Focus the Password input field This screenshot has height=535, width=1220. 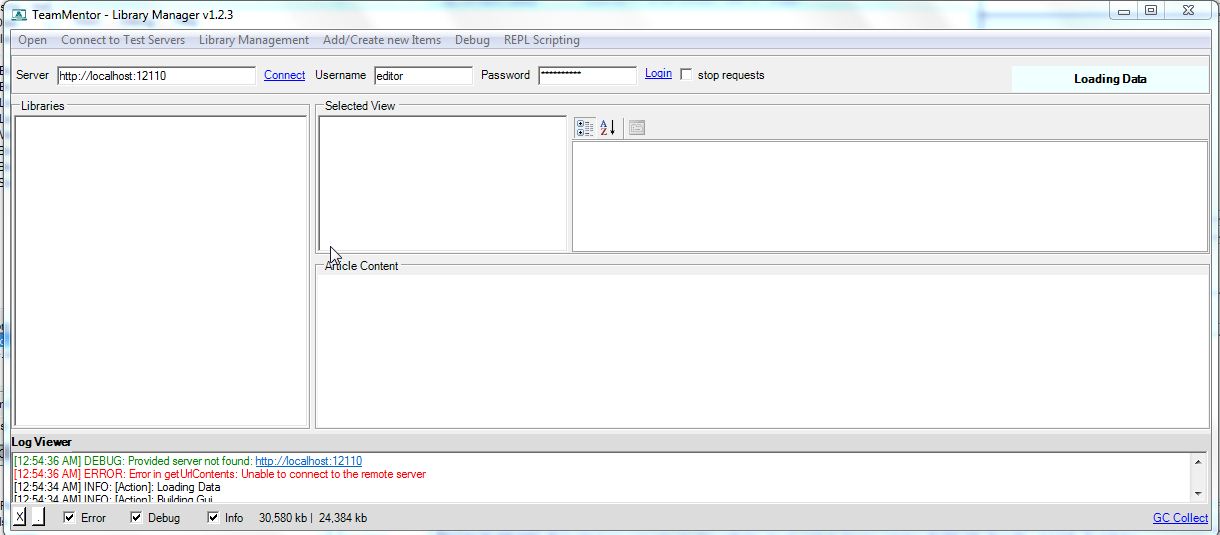587,75
